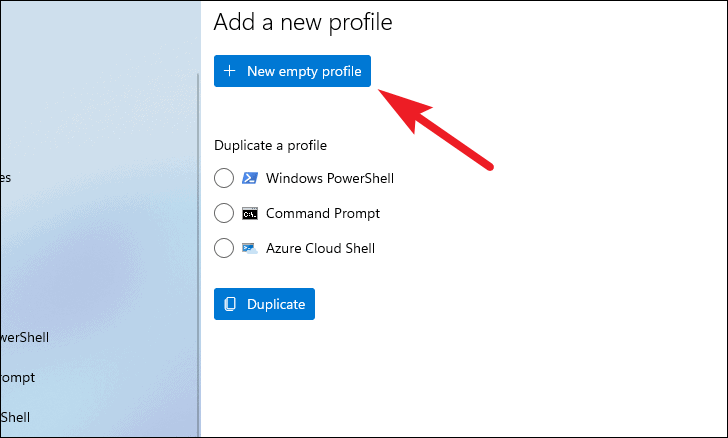Click the Azure Cloud Shell cloud icon
This screenshot has width=728, height=438.
coord(250,248)
